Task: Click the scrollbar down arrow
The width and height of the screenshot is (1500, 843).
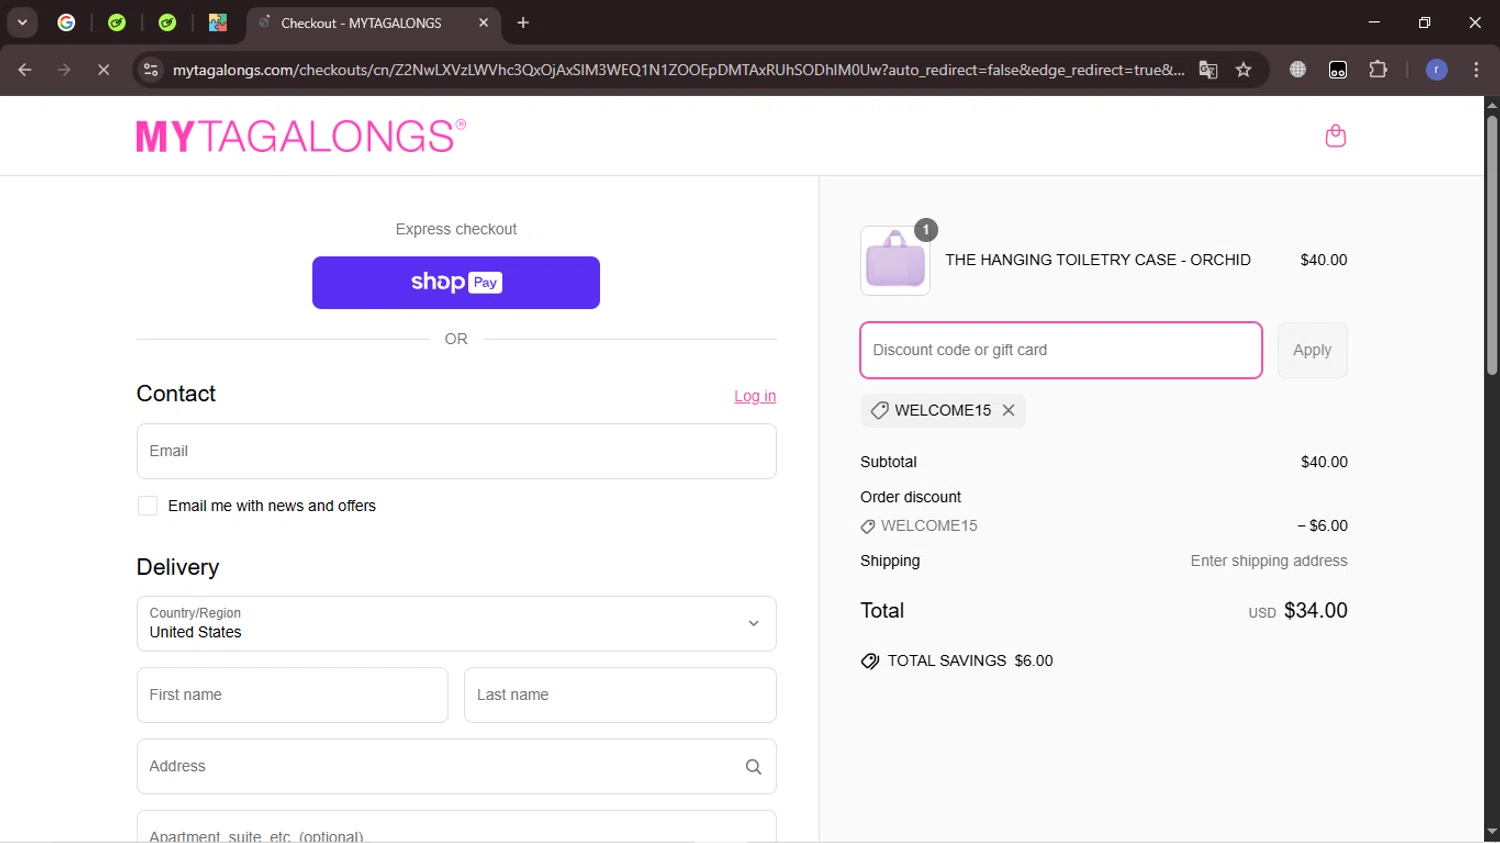Action: (1491, 832)
